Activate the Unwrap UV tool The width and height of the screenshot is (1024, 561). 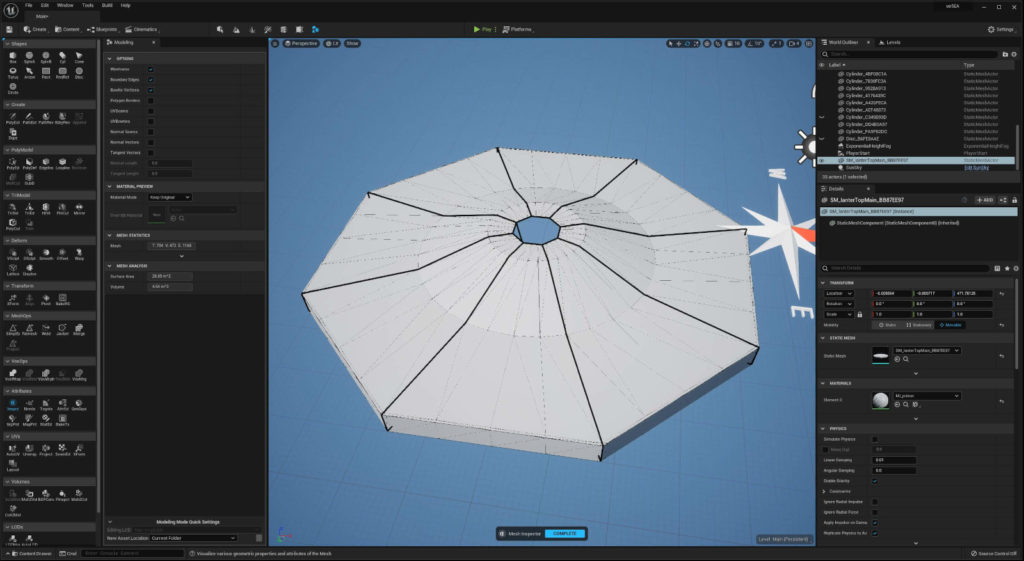(x=29, y=450)
